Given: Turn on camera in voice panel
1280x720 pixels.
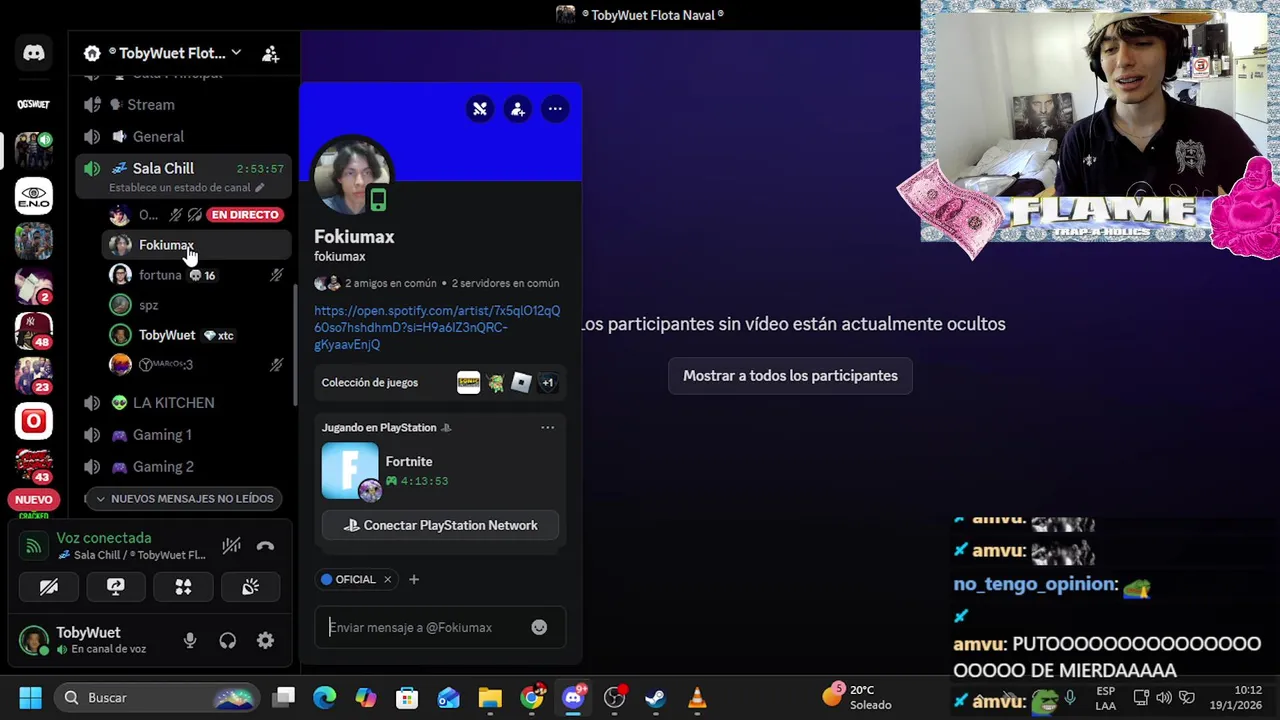Looking at the screenshot, I should click(49, 587).
